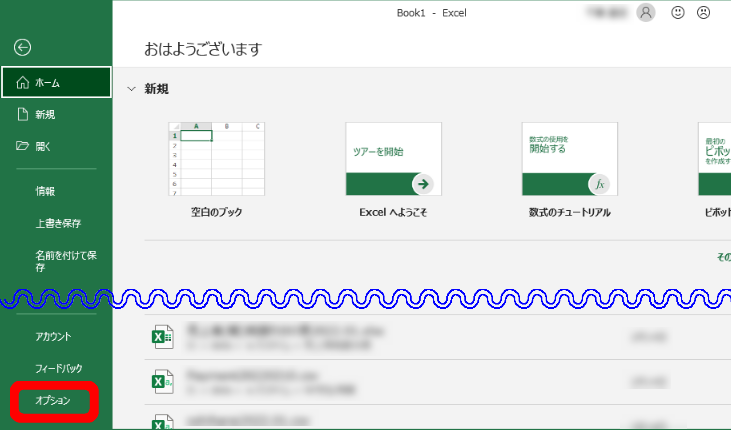Screen dimensions: 731x430
Task: Select ホーム in the sidebar
Action: [x=56, y=83]
